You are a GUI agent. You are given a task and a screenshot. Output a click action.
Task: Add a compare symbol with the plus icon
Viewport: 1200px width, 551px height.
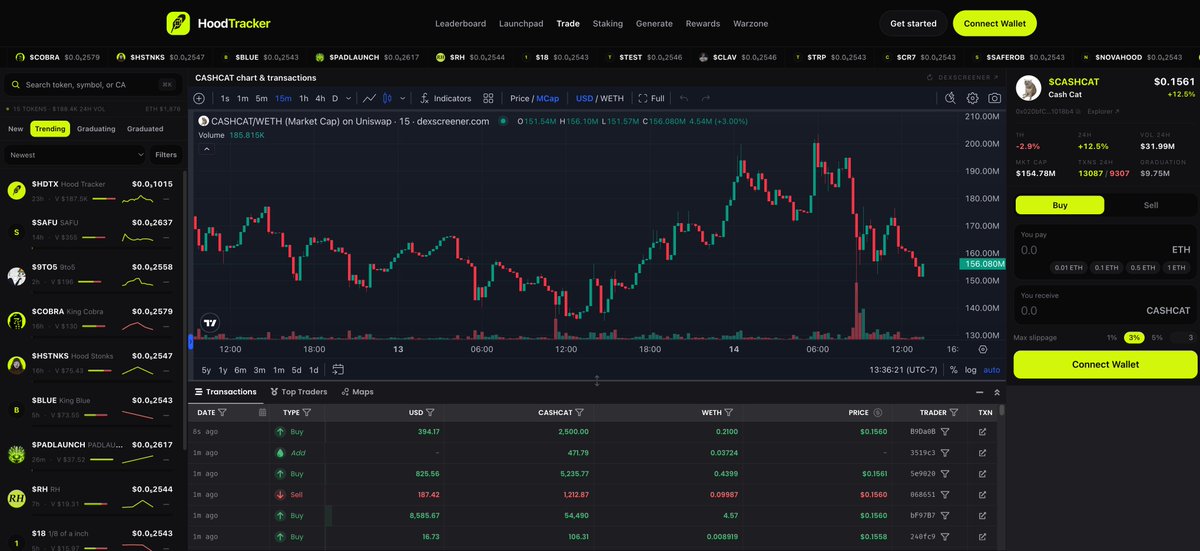point(199,98)
